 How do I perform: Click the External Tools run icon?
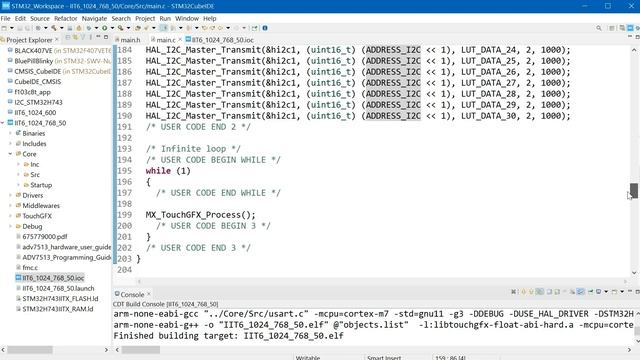coord(120,28)
